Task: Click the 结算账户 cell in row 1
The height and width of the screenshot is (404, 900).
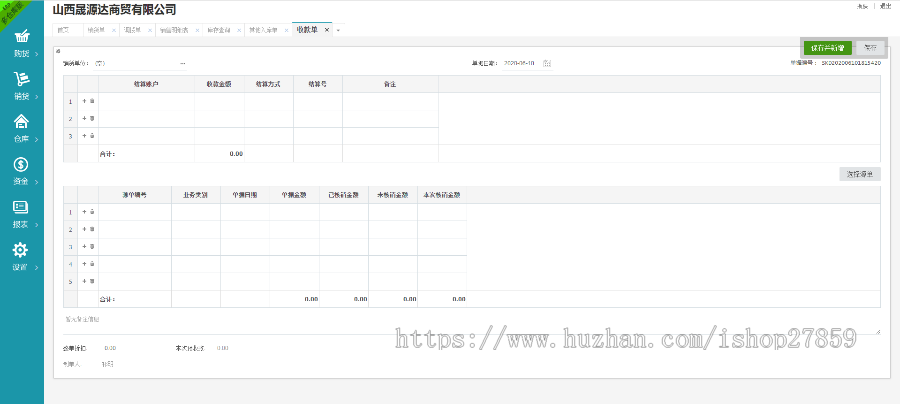Action: point(146,101)
